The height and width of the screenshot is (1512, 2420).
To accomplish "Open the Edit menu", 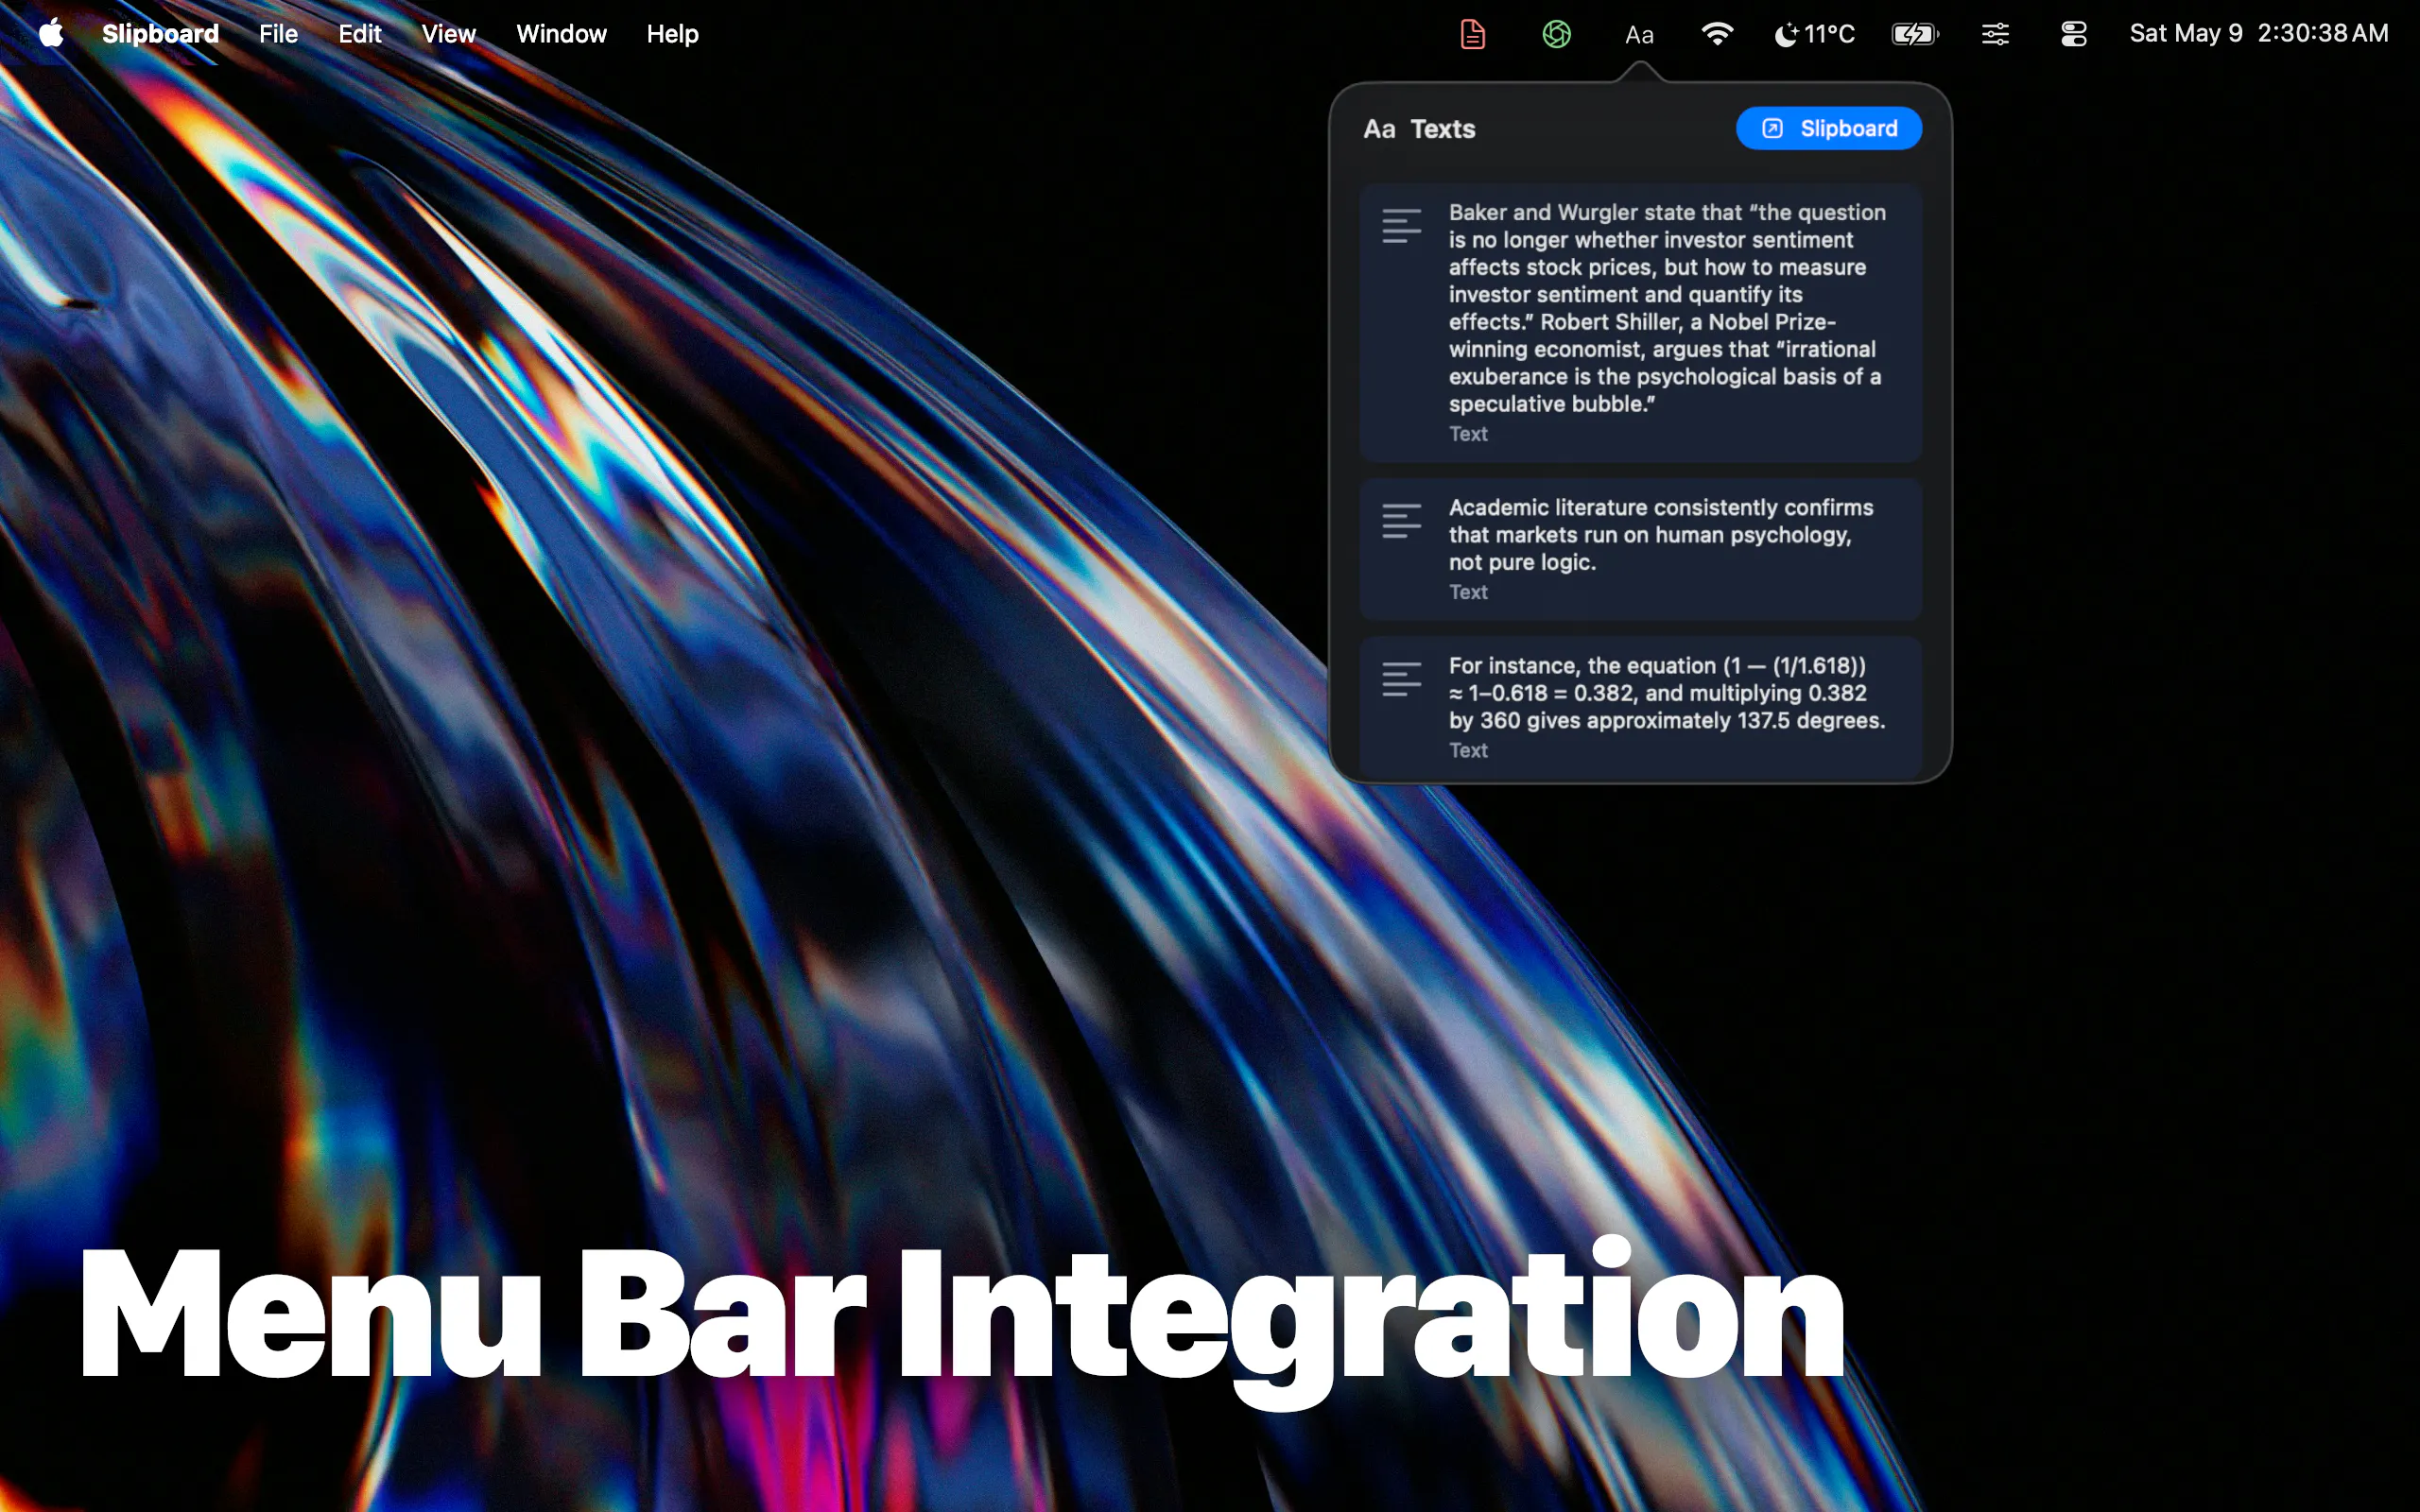I will [x=360, y=34].
